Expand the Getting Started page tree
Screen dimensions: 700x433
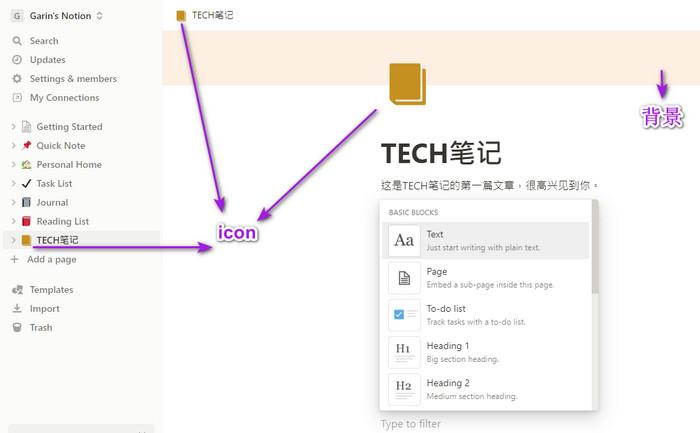click(13, 127)
